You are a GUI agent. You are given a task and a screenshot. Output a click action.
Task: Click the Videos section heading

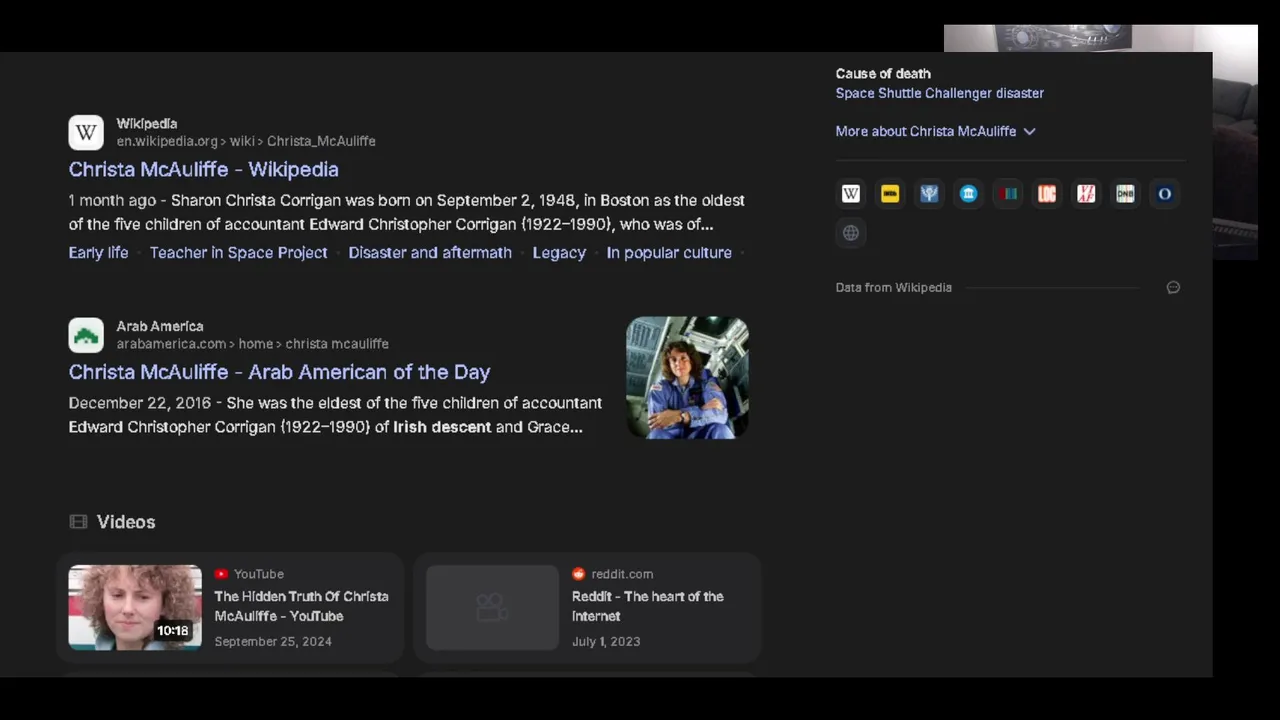point(126,522)
